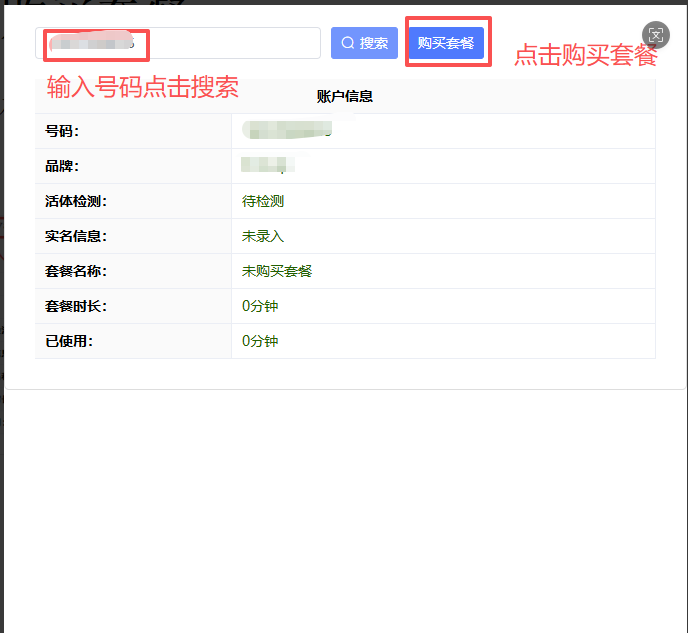
Task: Click the 活体检测 row label
Action: click(x=76, y=201)
